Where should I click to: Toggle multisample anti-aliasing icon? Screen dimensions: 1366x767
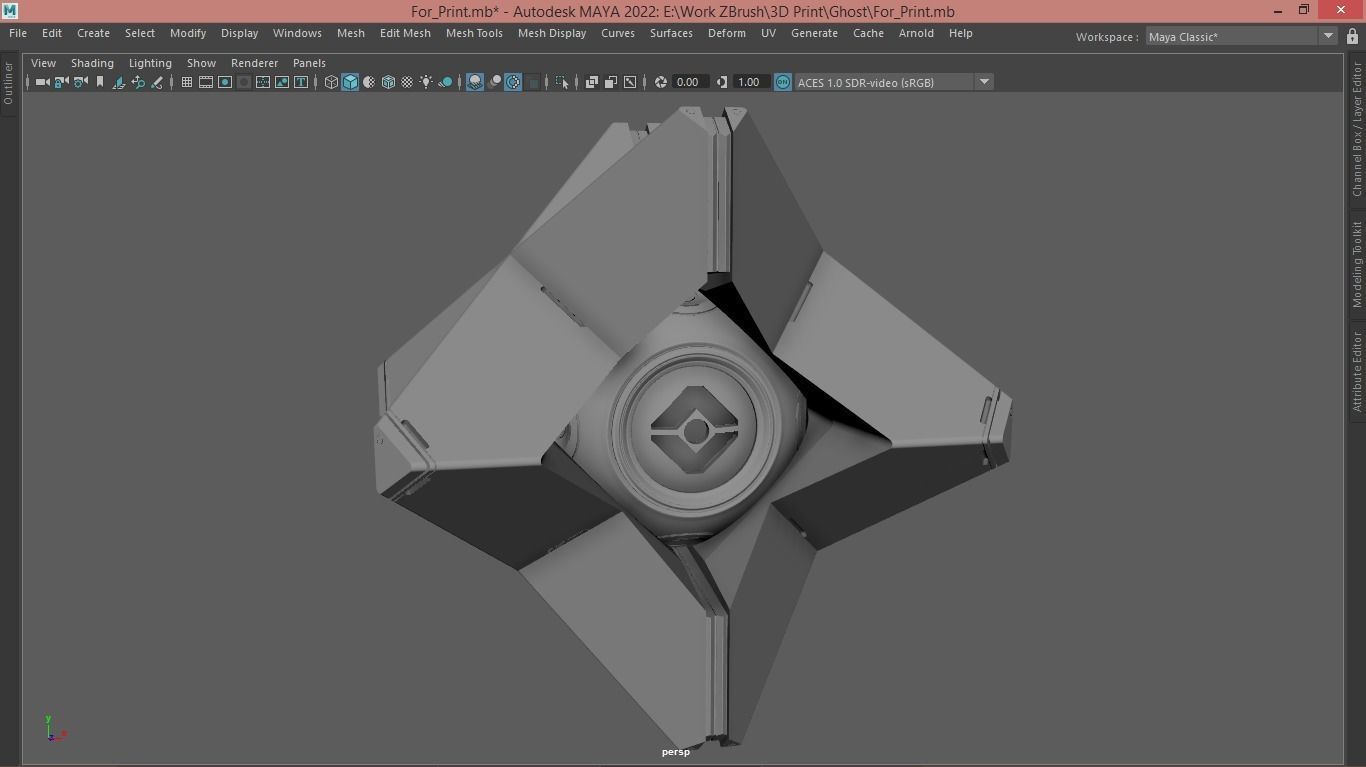(513, 82)
